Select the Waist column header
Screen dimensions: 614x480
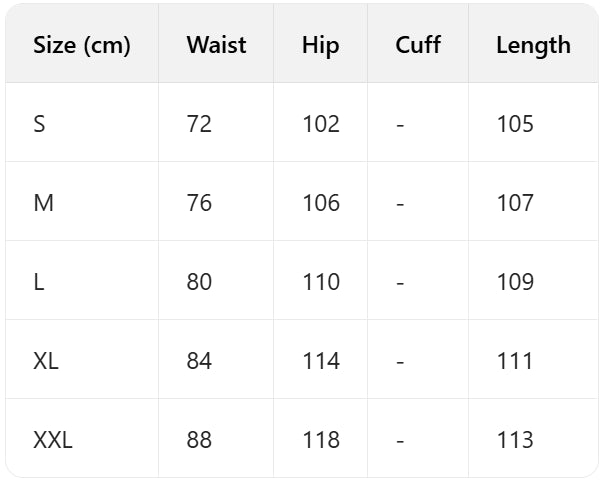[x=216, y=45]
